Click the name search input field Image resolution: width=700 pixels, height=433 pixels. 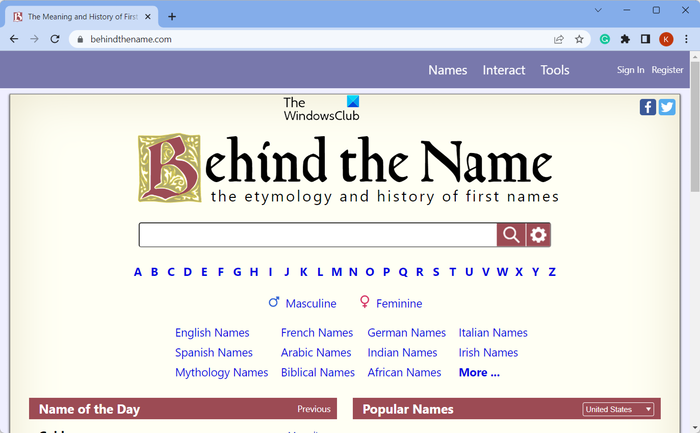(318, 235)
